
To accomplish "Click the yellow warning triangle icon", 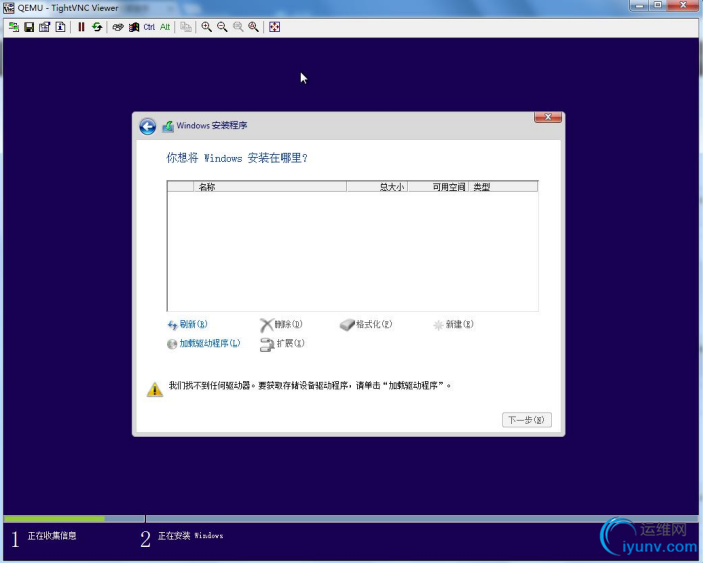I will (155, 389).
